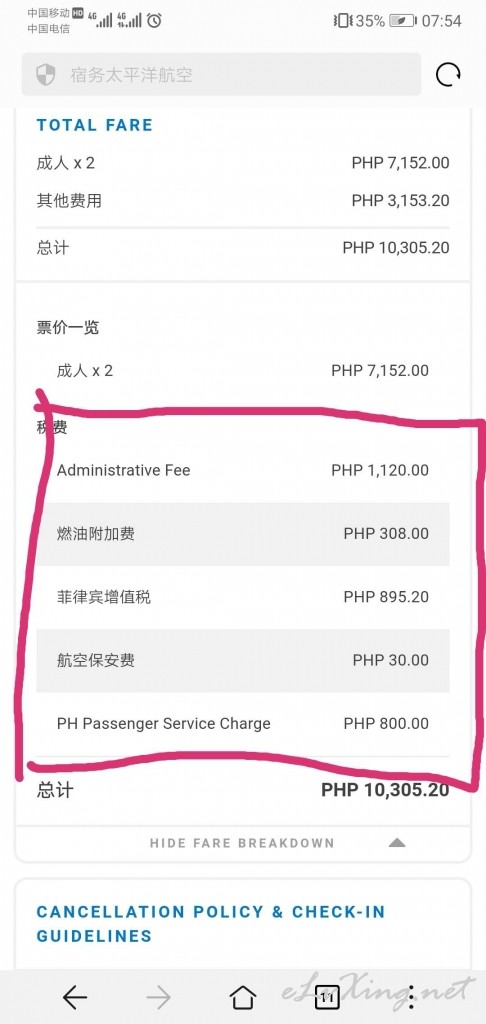Tap the browser reload icon
The width and height of the screenshot is (486, 1024).
[448, 74]
